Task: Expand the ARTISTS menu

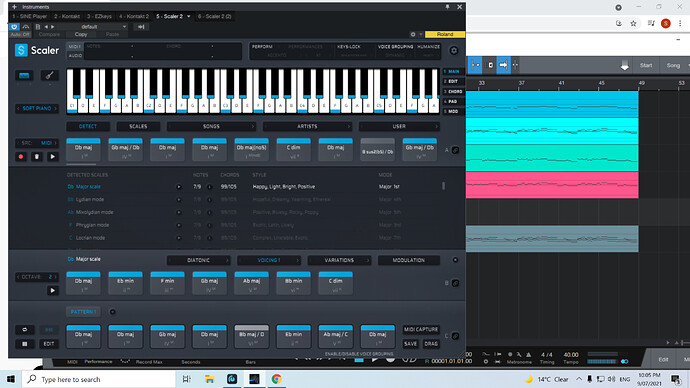Action: (307, 126)
